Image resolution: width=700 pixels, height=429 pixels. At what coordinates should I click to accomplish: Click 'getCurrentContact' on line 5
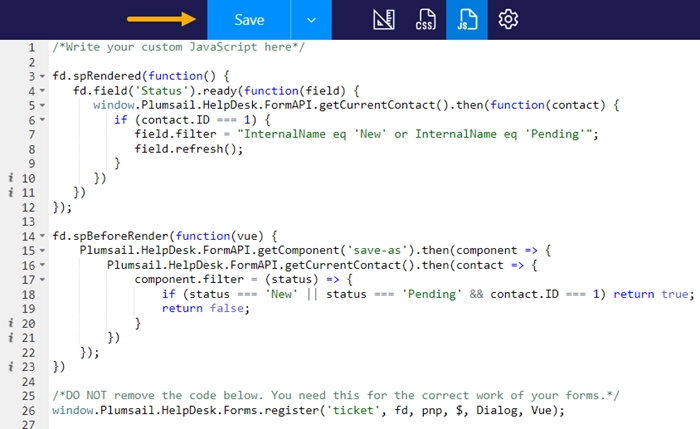tap(377, 105)
